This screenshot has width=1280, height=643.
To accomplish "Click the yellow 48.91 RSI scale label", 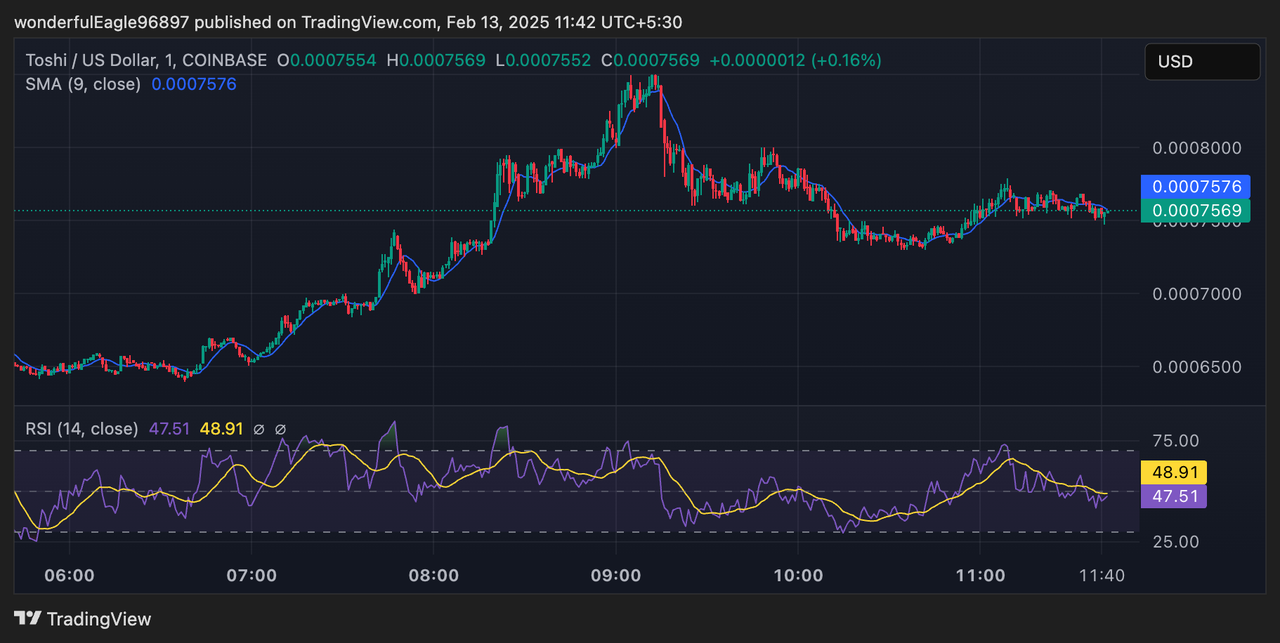I will (1173, 472).
